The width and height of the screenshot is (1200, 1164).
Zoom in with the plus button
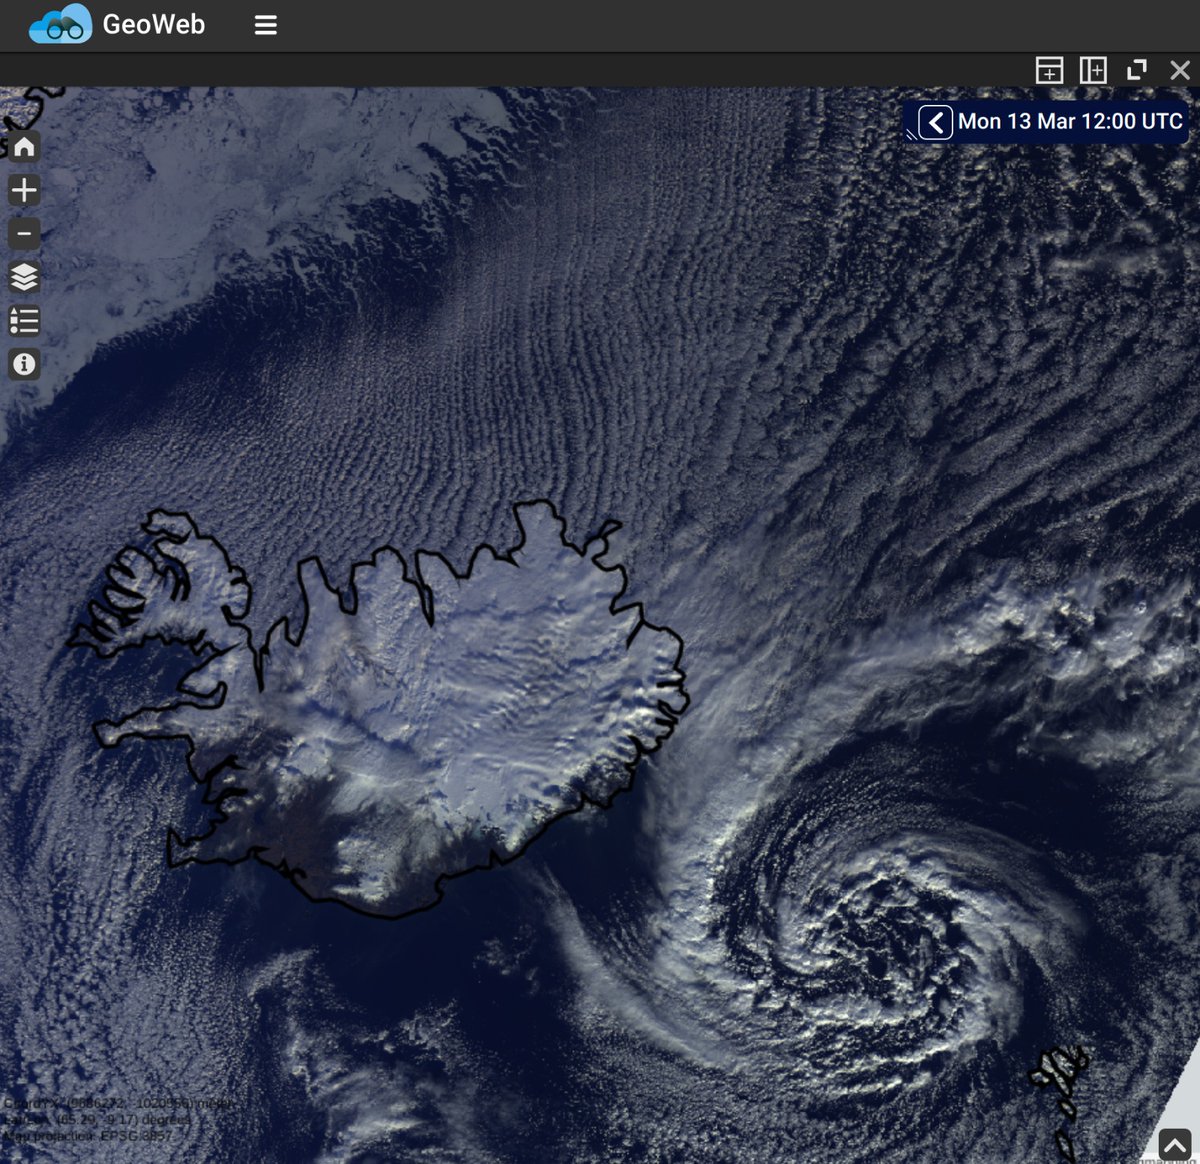(24, 190)
